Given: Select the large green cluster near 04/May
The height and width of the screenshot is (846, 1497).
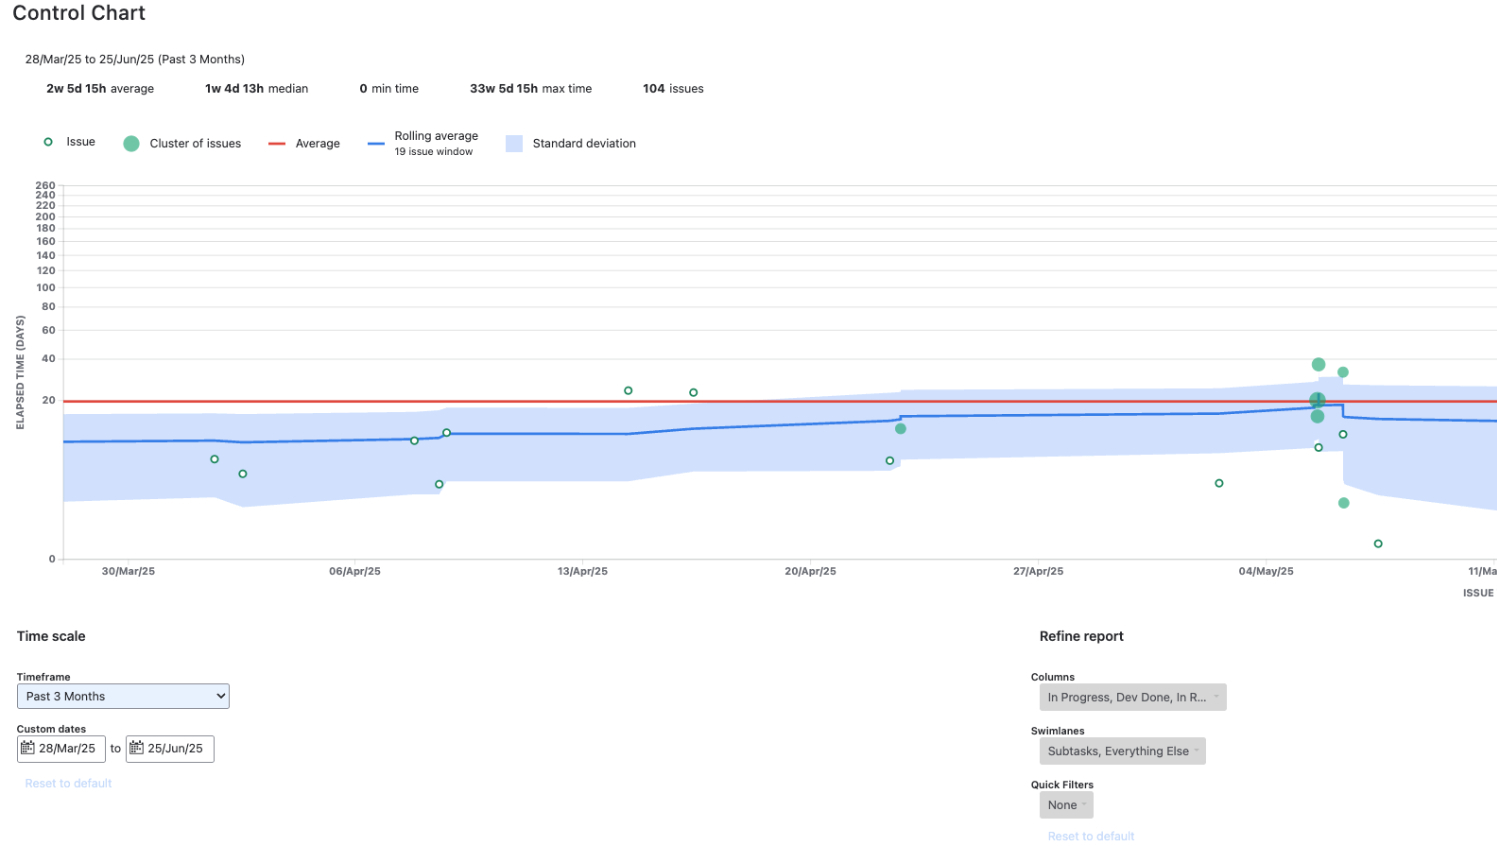Looking at the screenshot, I should coord(1318,399).
